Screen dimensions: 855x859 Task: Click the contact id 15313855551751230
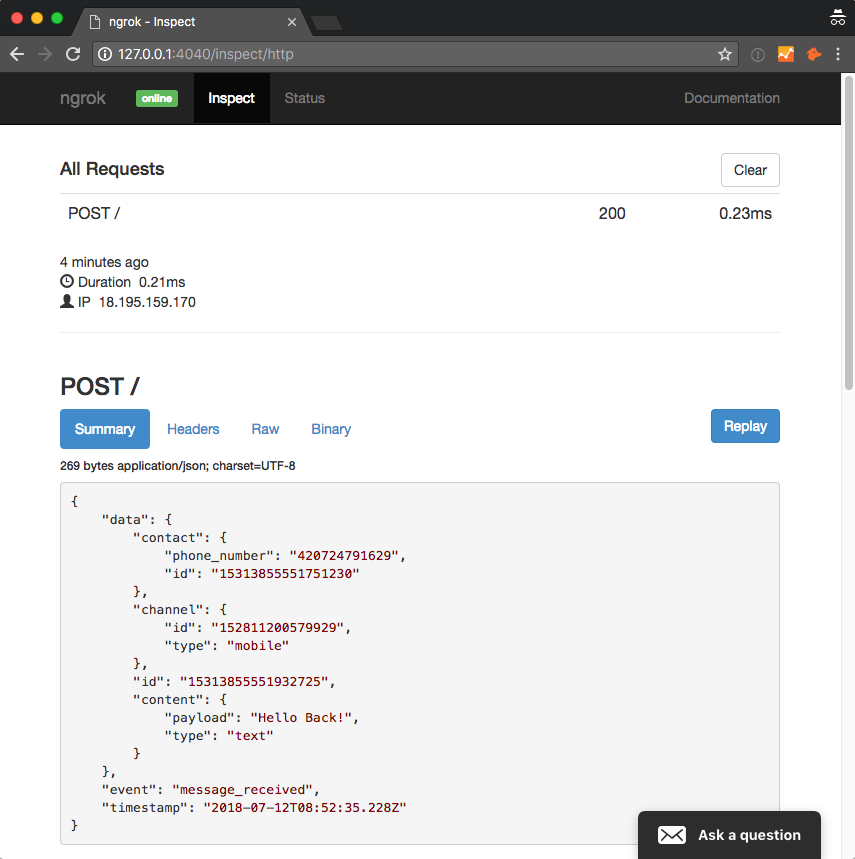tap(285, 574)
